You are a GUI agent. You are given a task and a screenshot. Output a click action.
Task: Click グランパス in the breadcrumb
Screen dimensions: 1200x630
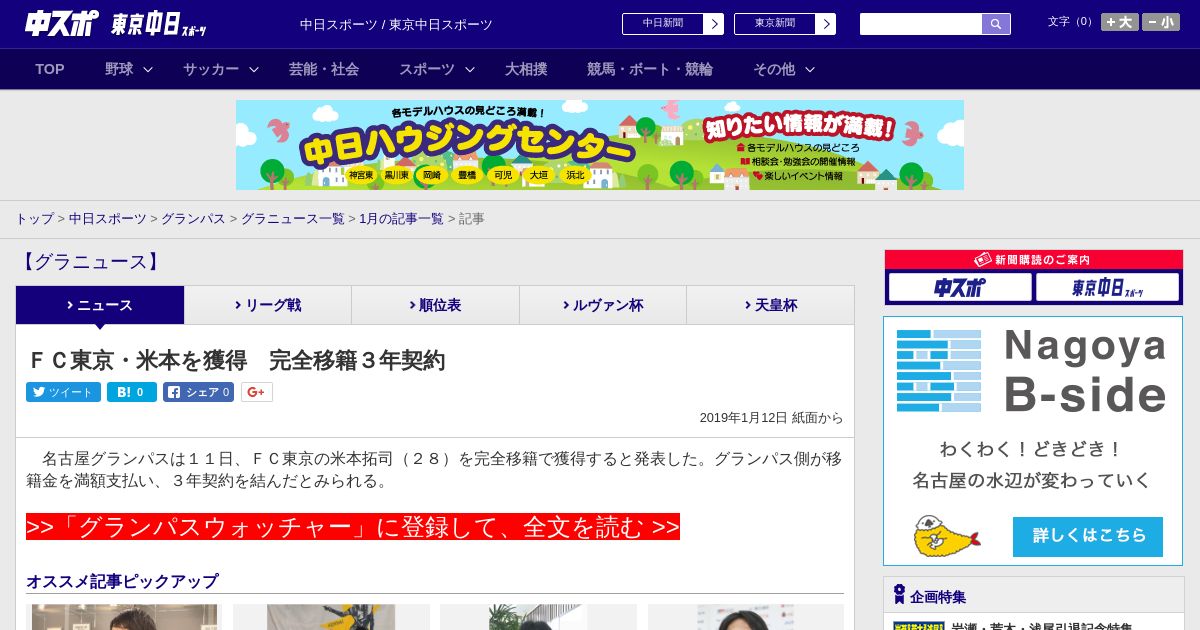193,219
